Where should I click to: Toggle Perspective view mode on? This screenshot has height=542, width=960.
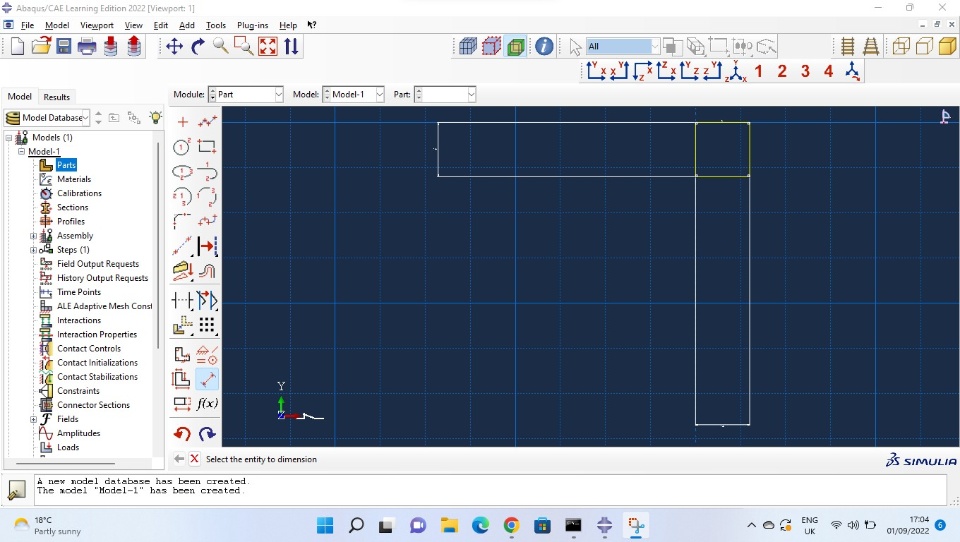(871, 47)
